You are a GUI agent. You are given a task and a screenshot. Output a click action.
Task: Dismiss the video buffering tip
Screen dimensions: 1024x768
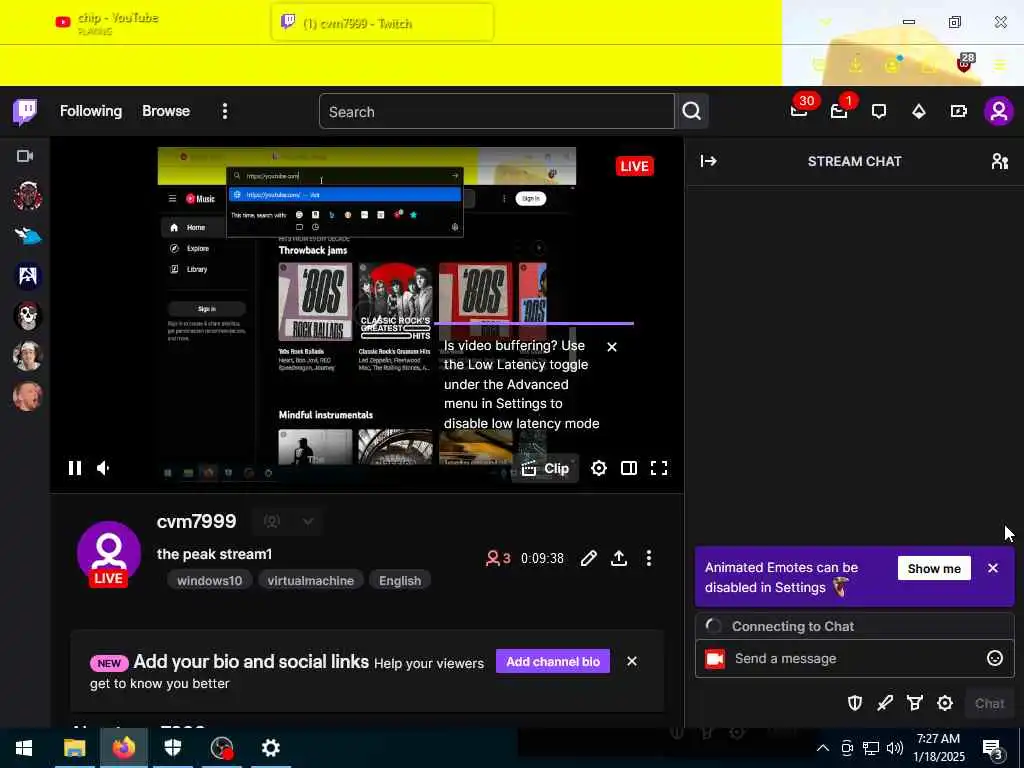(x=612, y=347)
